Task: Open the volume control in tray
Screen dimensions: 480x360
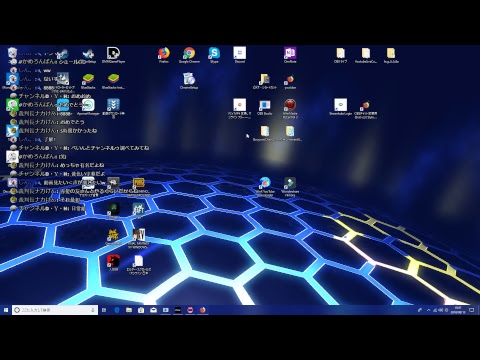Action: tap(441, 310)
